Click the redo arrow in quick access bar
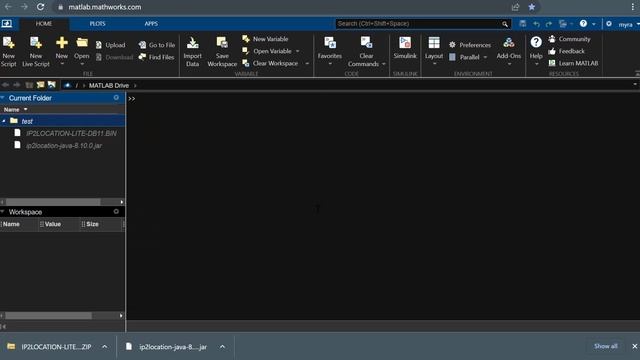 point(549,24)
